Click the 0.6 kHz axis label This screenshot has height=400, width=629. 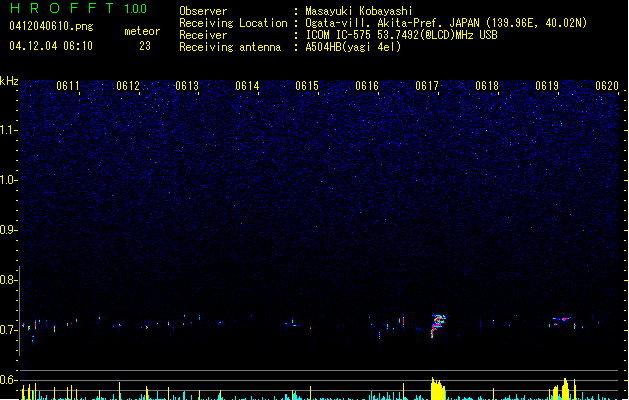tap(8, 380)
